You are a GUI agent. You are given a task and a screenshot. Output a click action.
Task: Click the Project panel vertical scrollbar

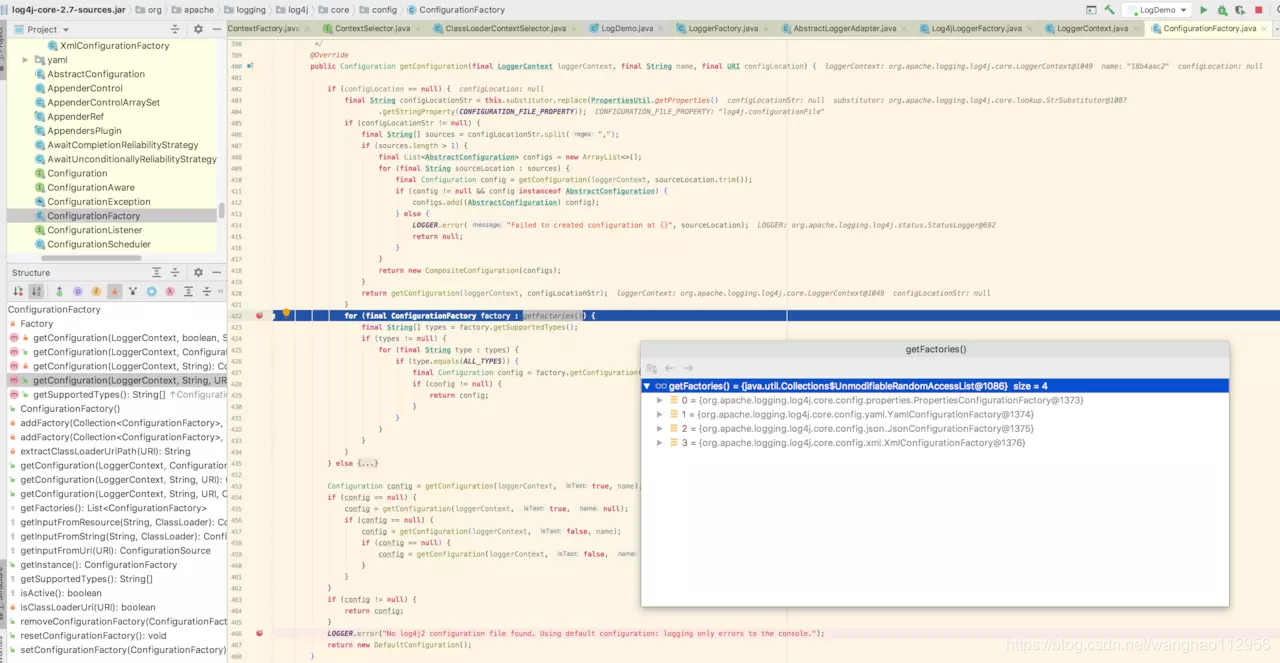point(222,212)
